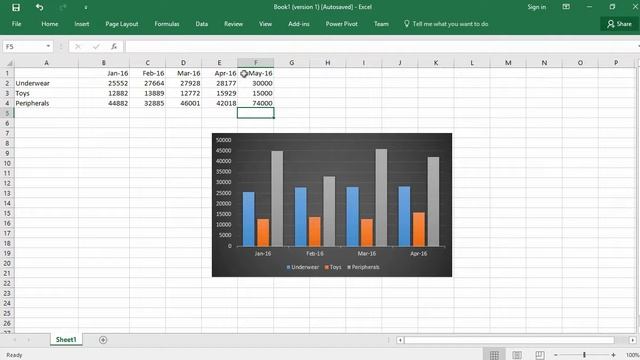Viewport: 640px width, 360px height.
Task: Click the 100% zoom level
Action: coord(632,355)
